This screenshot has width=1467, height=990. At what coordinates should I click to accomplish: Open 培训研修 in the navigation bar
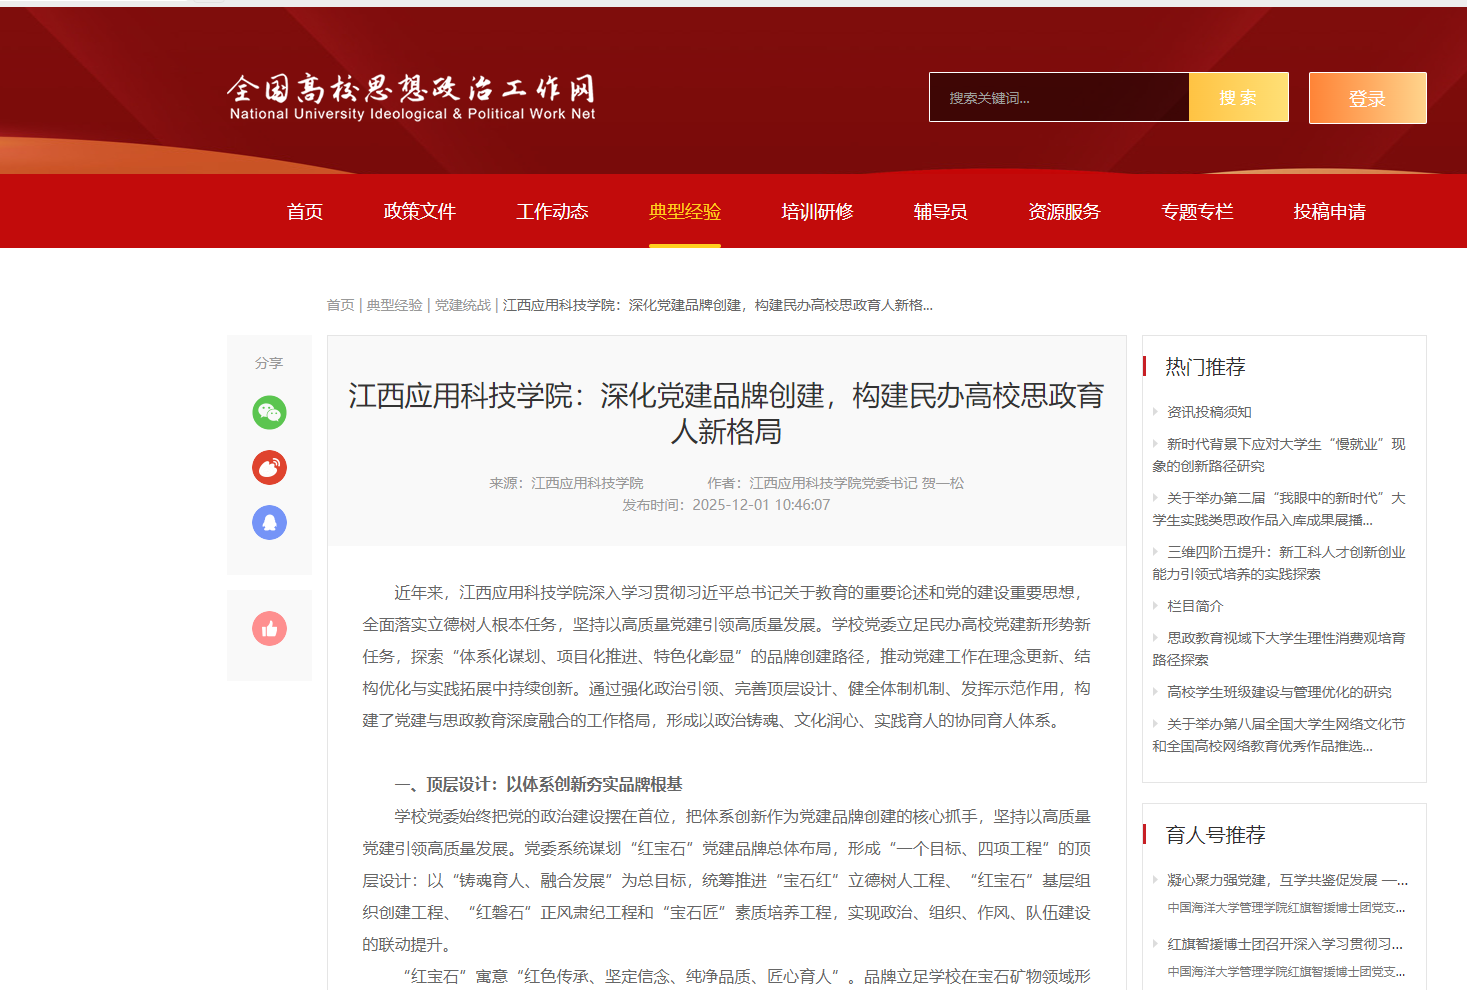[817, 211]
